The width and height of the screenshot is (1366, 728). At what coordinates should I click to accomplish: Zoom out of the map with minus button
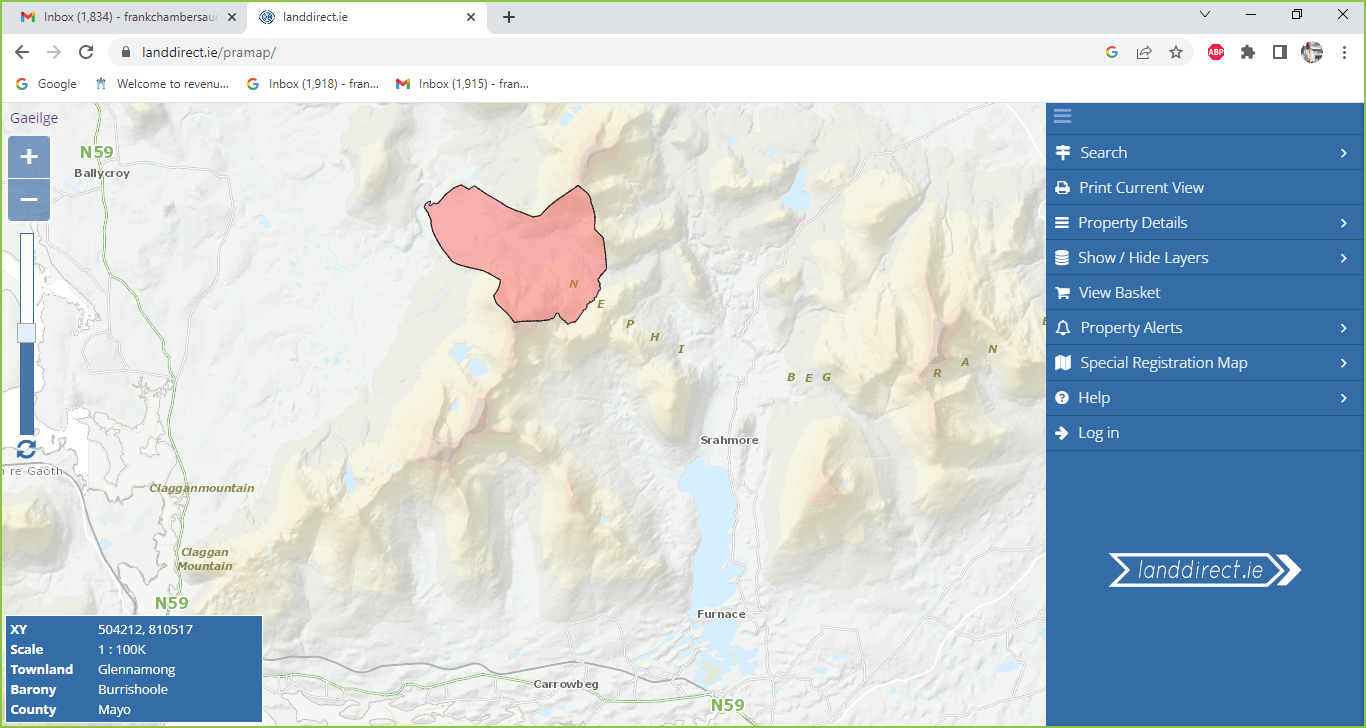29,200
